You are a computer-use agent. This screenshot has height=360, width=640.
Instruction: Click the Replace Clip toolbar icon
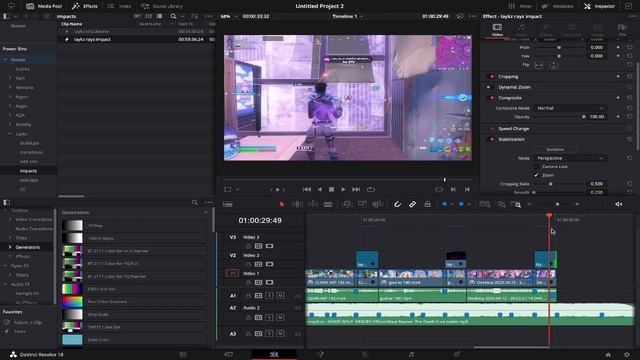pyautogui.click(x=378, y=204)
